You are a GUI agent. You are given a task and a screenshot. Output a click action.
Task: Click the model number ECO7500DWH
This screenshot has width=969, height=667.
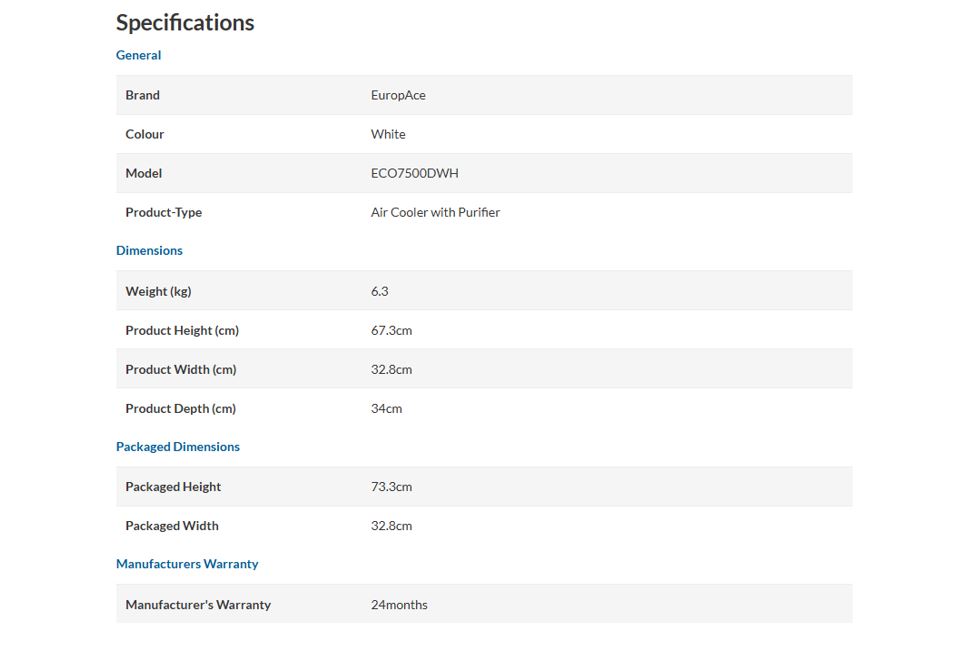tap(415, 173)
